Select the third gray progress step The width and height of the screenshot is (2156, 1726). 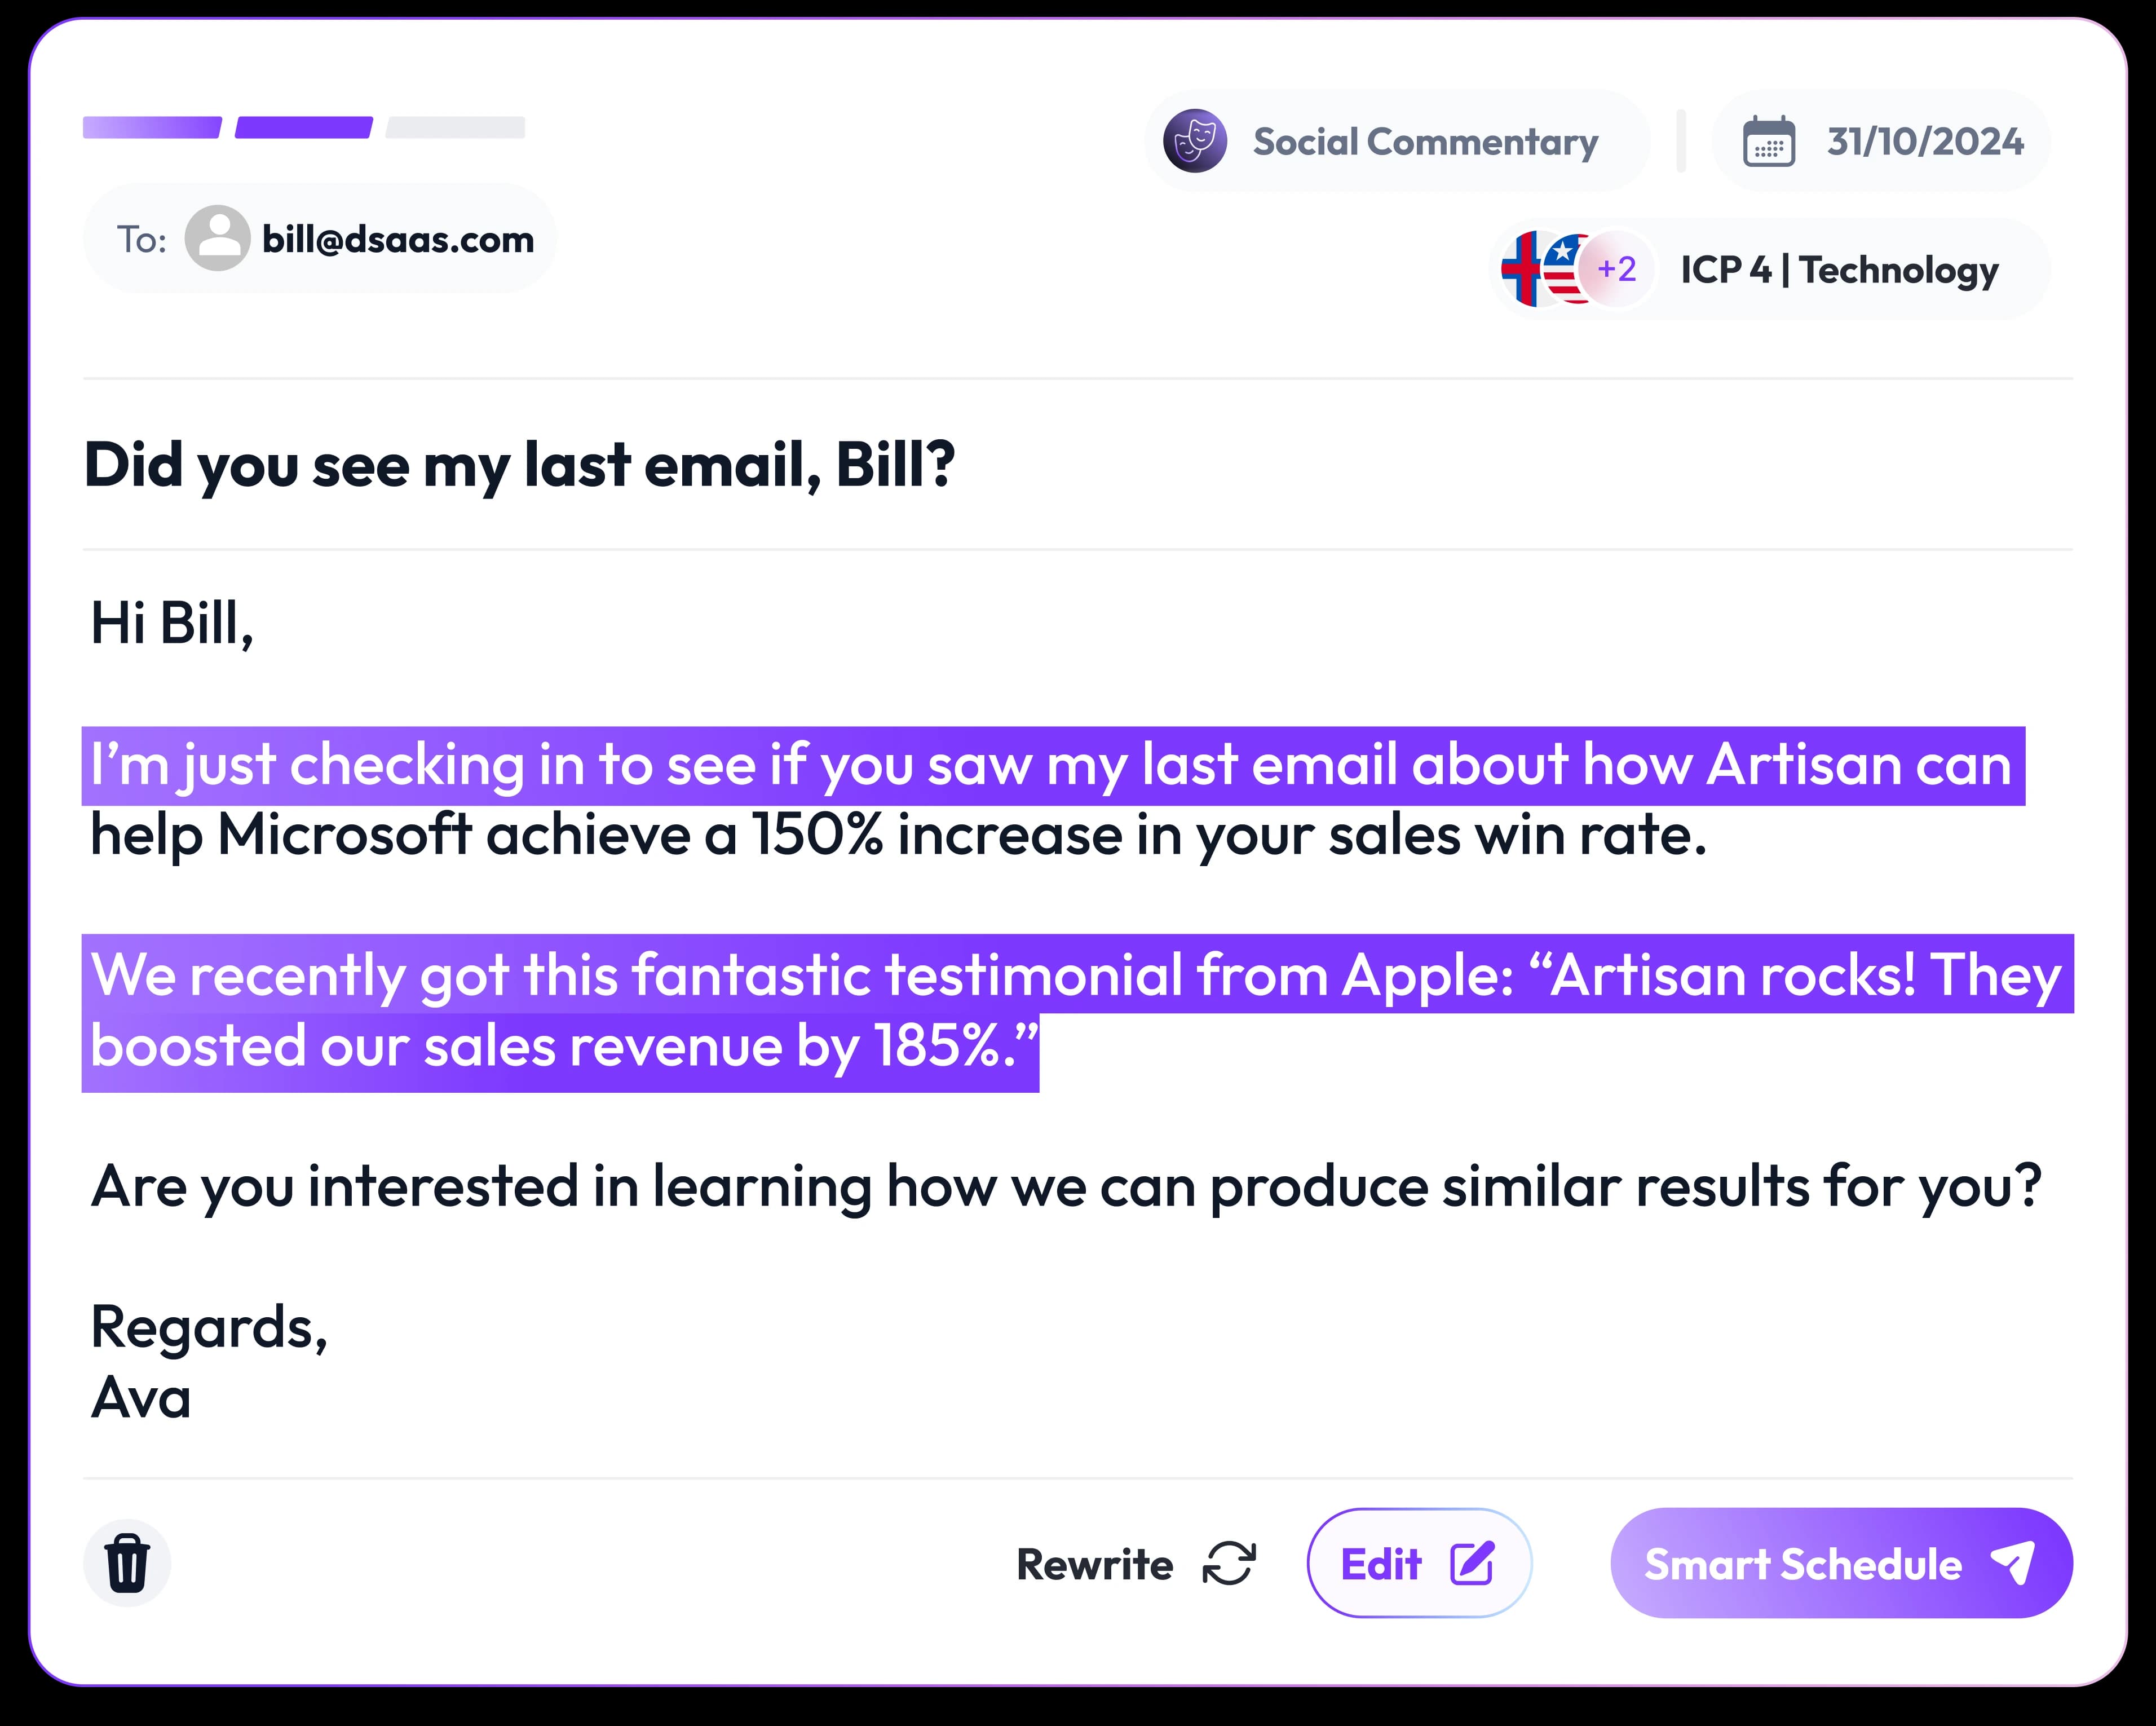(x=455, y=127)
